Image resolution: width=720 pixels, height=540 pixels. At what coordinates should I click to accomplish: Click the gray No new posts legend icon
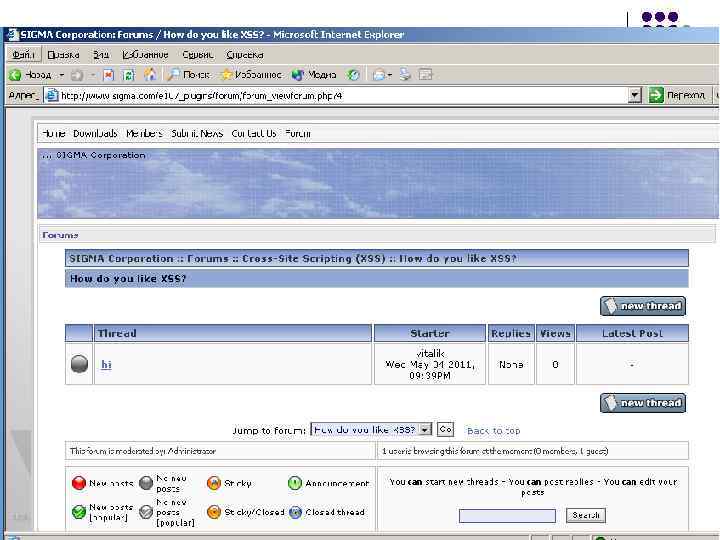coord(146,483)
